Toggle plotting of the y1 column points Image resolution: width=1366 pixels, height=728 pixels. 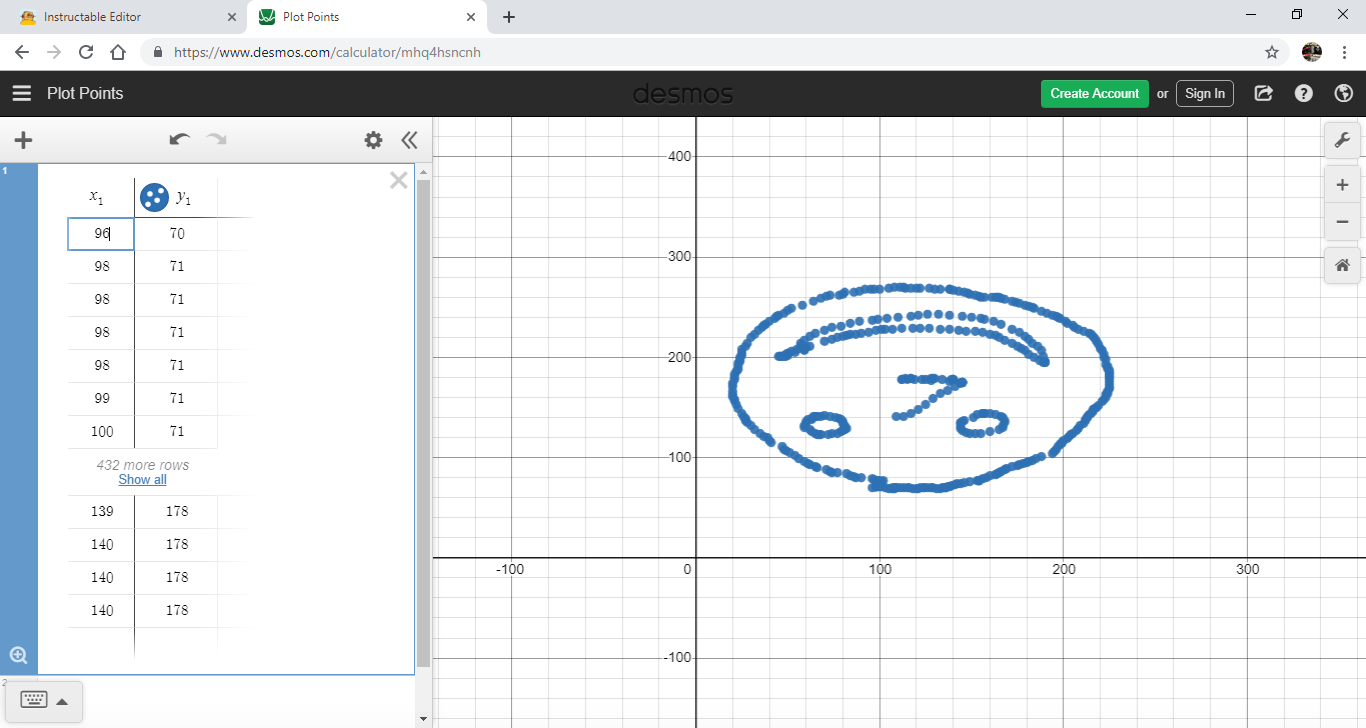[x=153, y=196]
